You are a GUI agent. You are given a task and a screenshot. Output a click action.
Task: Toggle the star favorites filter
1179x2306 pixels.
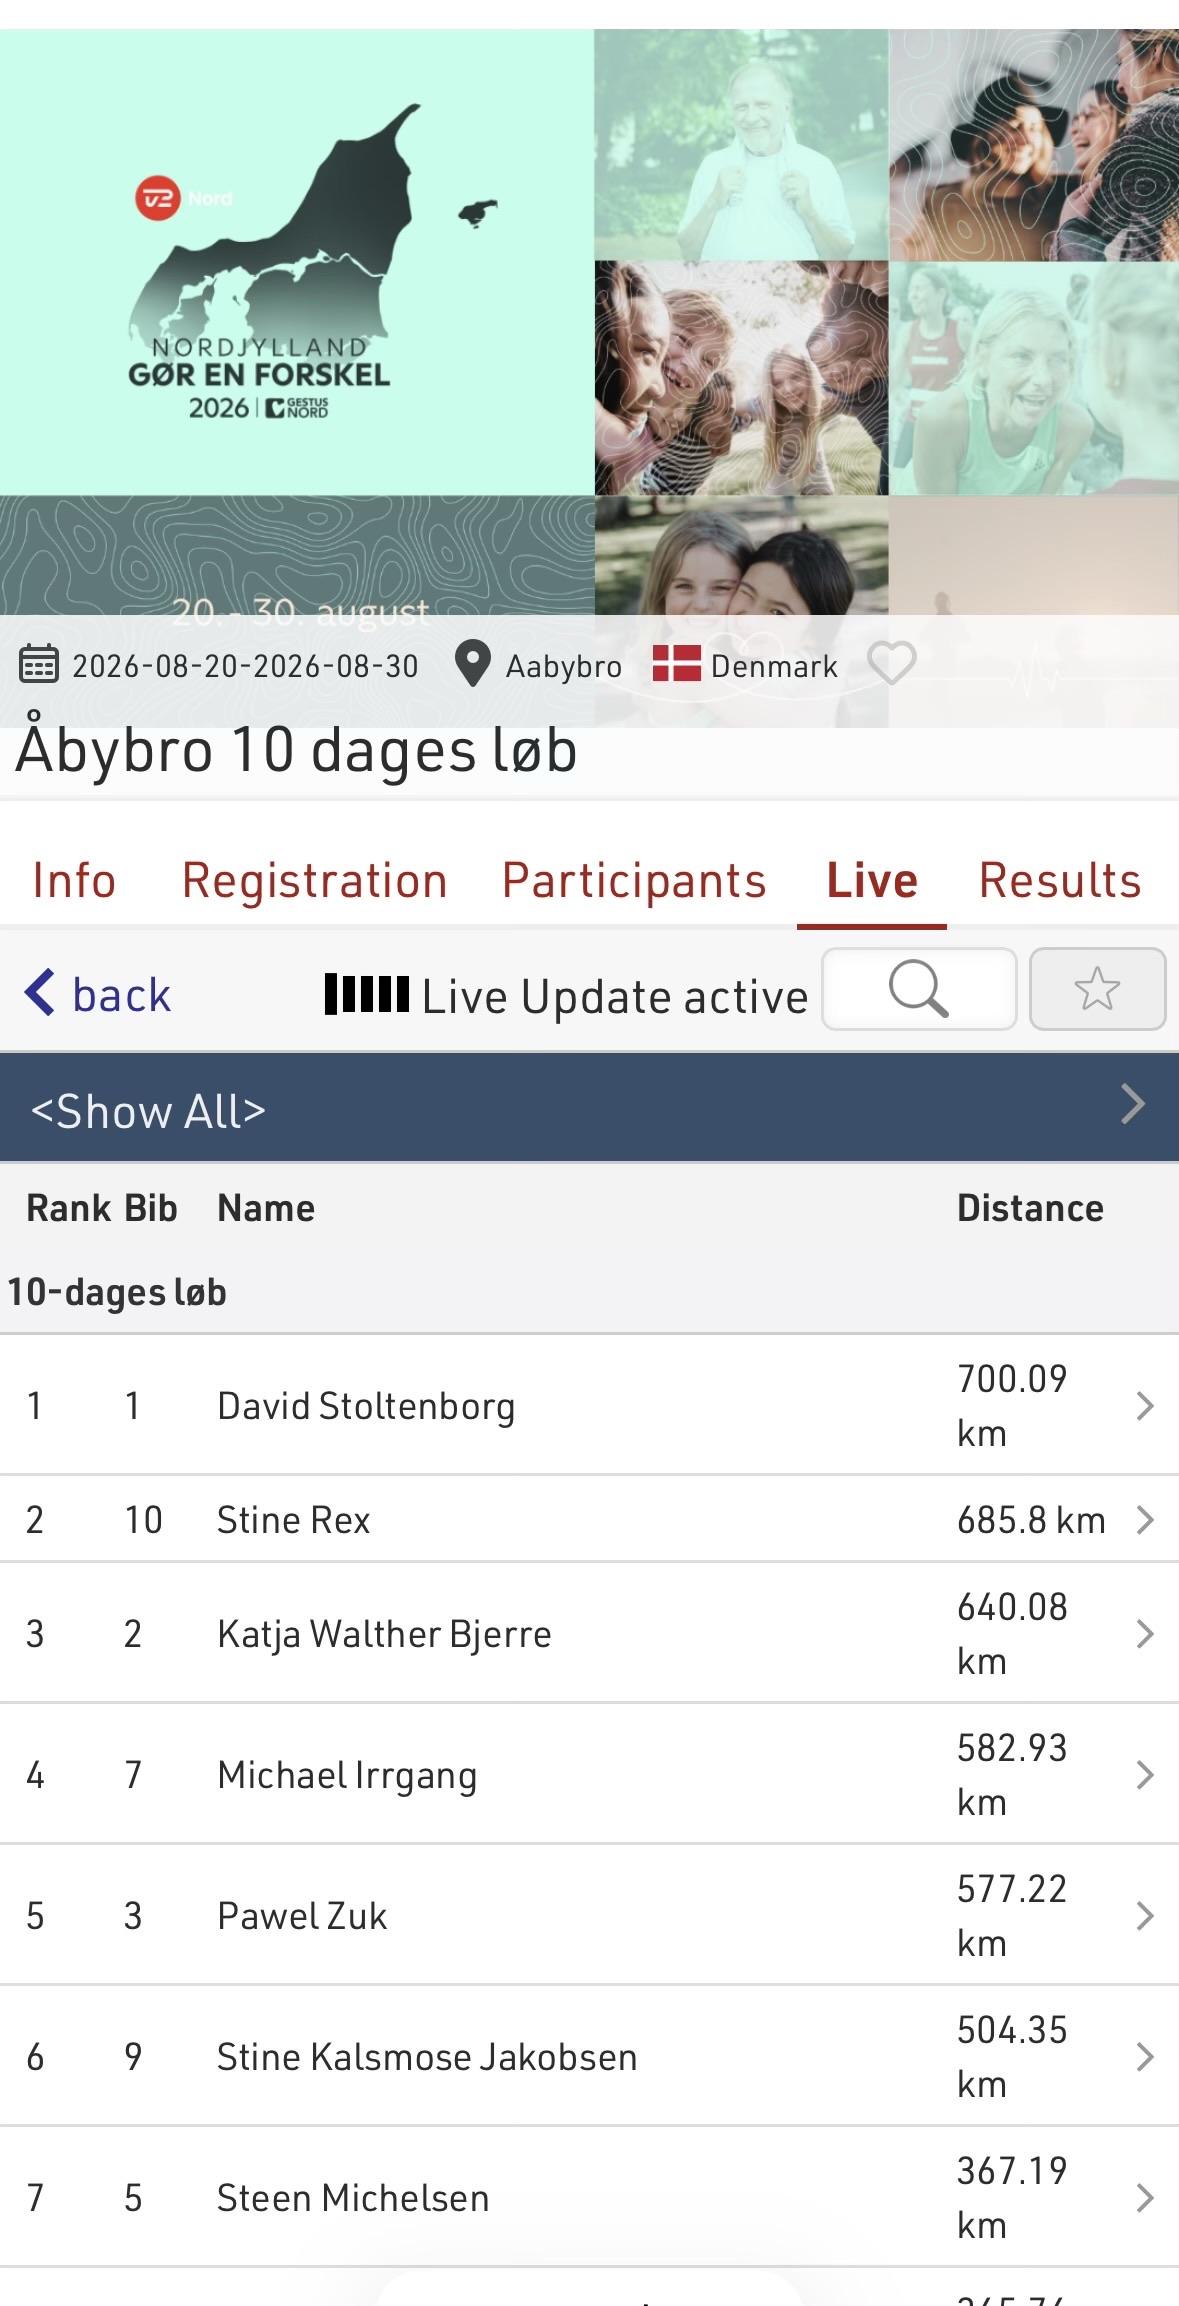coord(1097,989)
